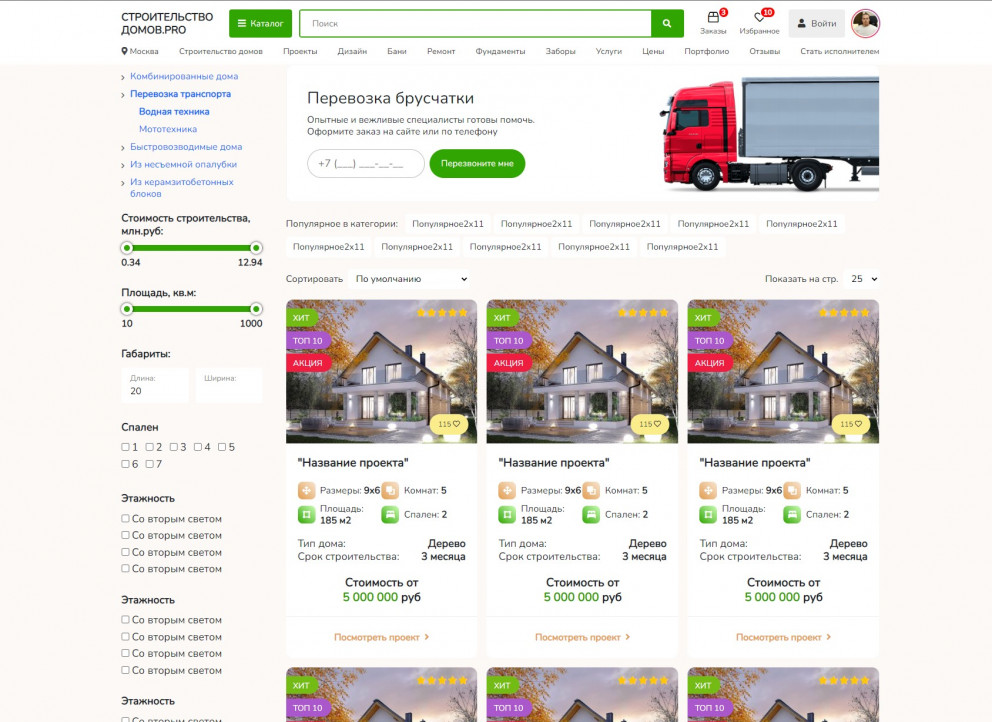Enable first Со вторым светом checkbox
This screenshot has width=992, height=722.
pyautogui.click(x=126, y=519)
